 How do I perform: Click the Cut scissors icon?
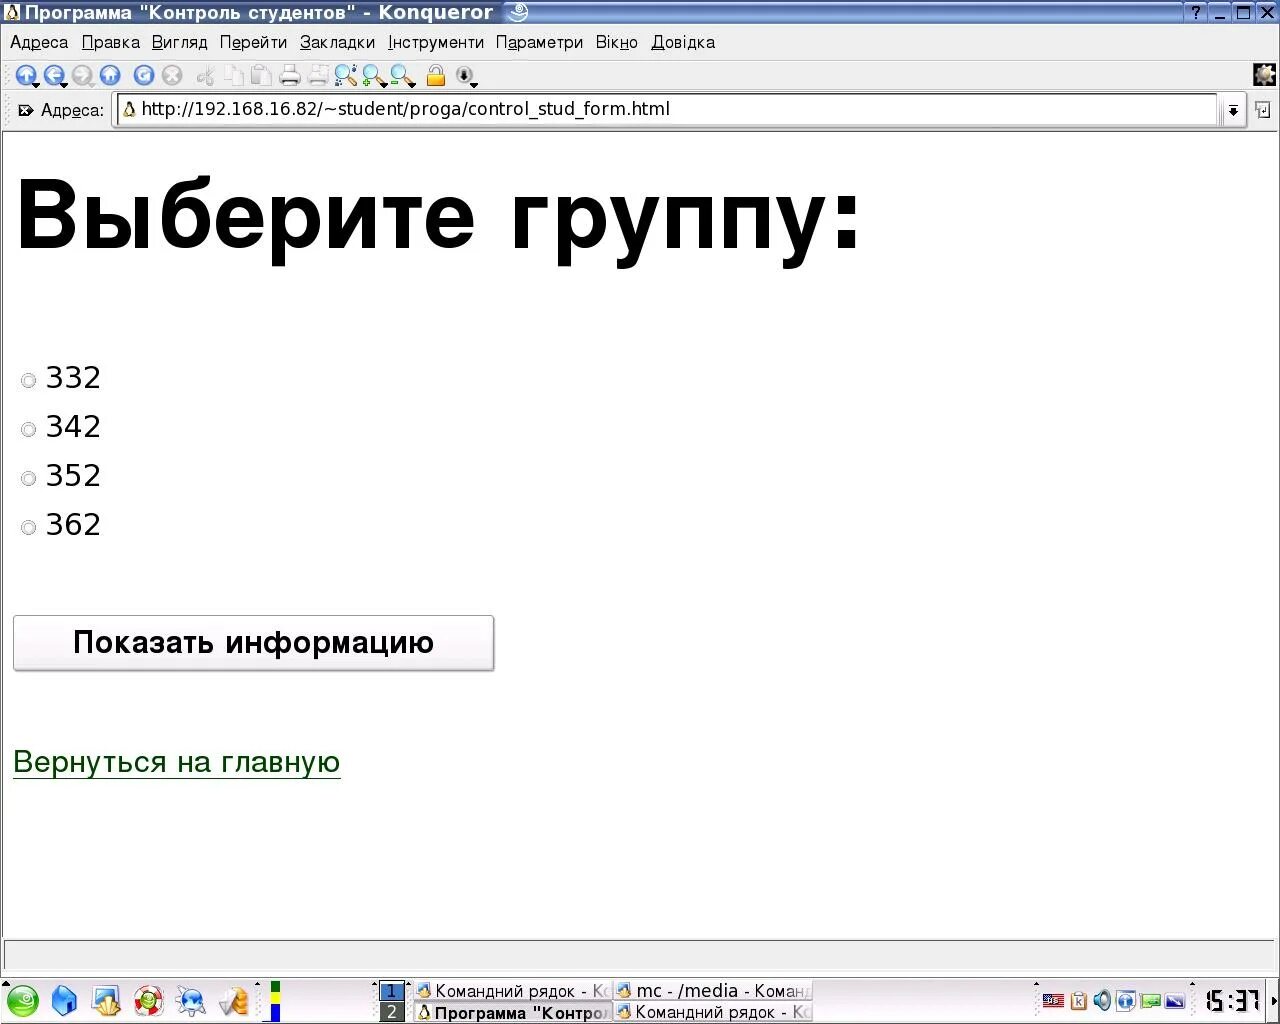click(206, 75)
